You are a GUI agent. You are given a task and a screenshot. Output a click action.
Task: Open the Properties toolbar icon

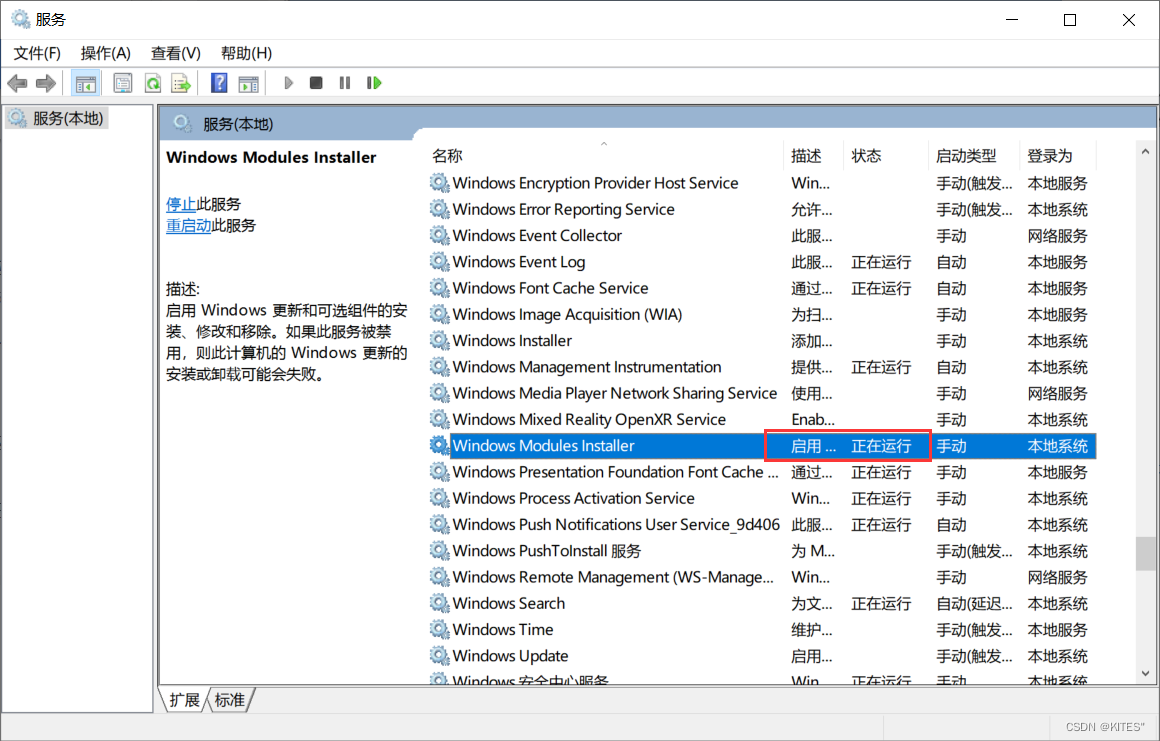pos(123,84)
